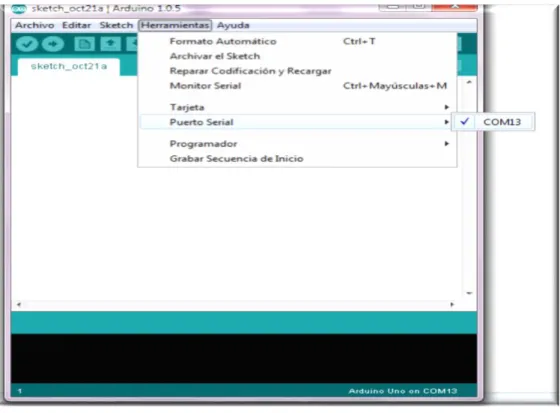Click the New sketch document icon
The image size is (560, 413).
84,44
